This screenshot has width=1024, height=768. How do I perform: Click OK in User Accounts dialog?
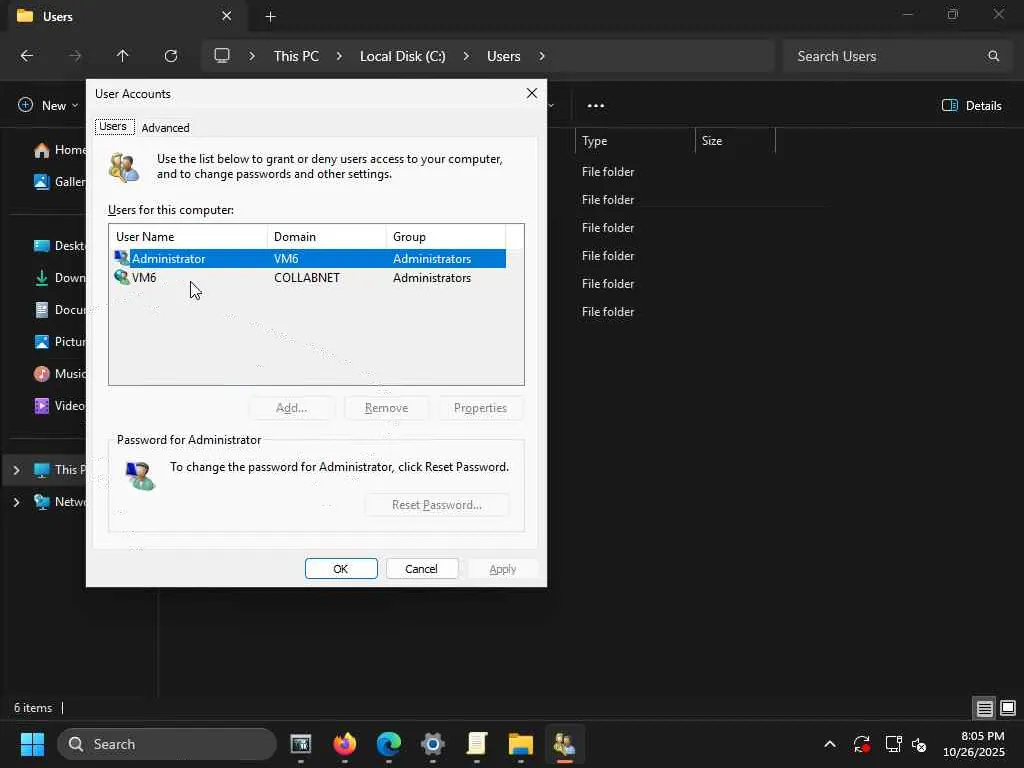(x=341, y=569)
